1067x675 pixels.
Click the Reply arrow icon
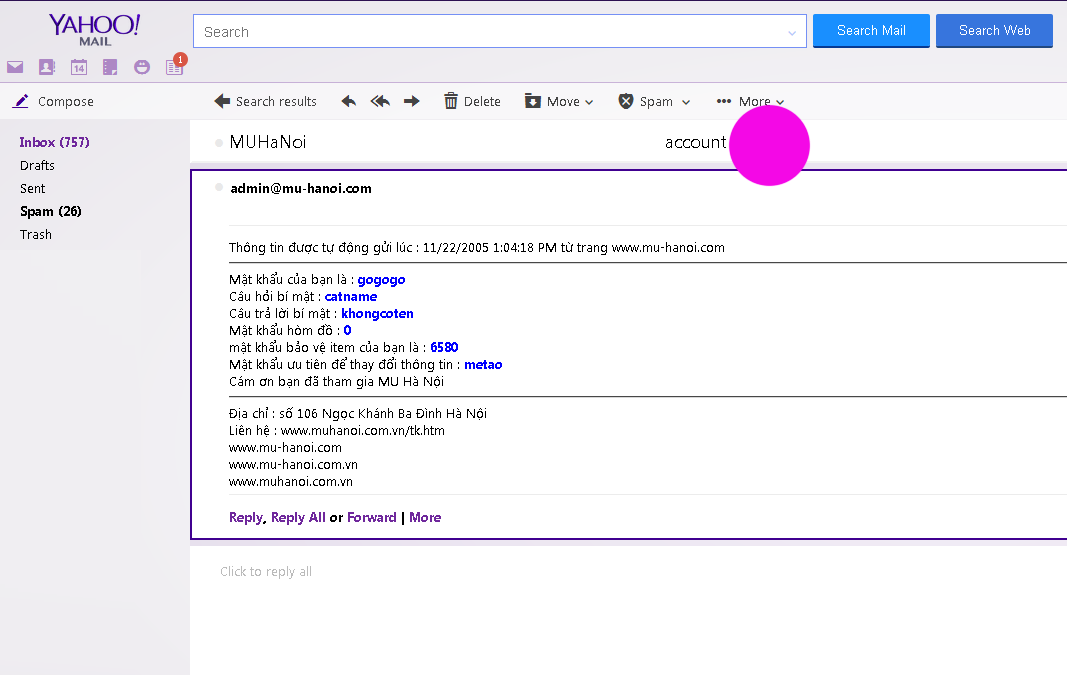349,101
